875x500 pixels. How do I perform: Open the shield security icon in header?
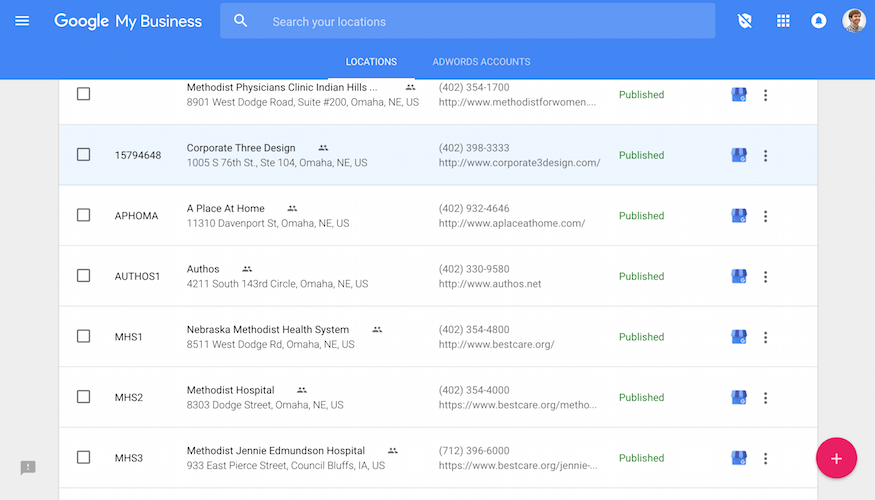744,21
